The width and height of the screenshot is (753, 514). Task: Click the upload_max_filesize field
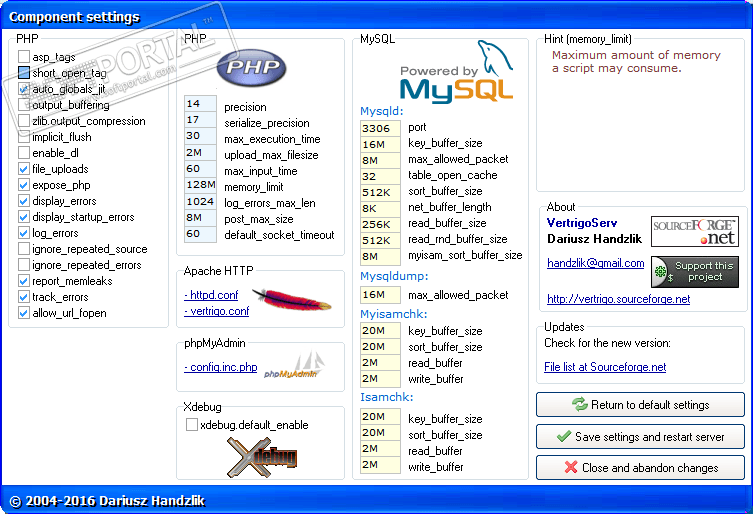click(x=200, y=152)
